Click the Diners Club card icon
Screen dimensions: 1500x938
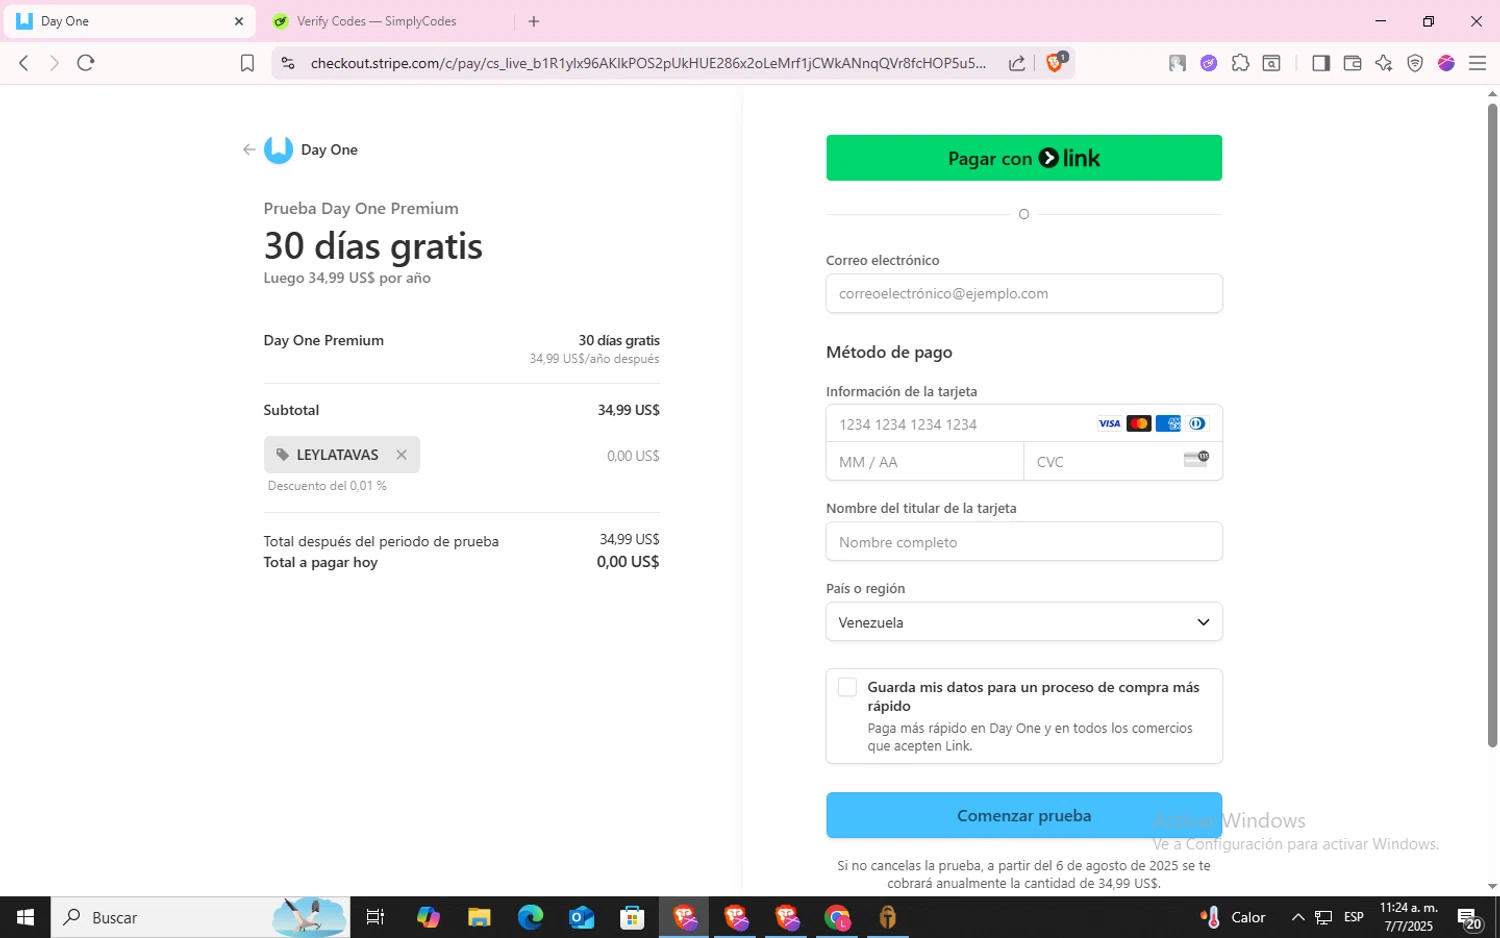[1197, 424]
